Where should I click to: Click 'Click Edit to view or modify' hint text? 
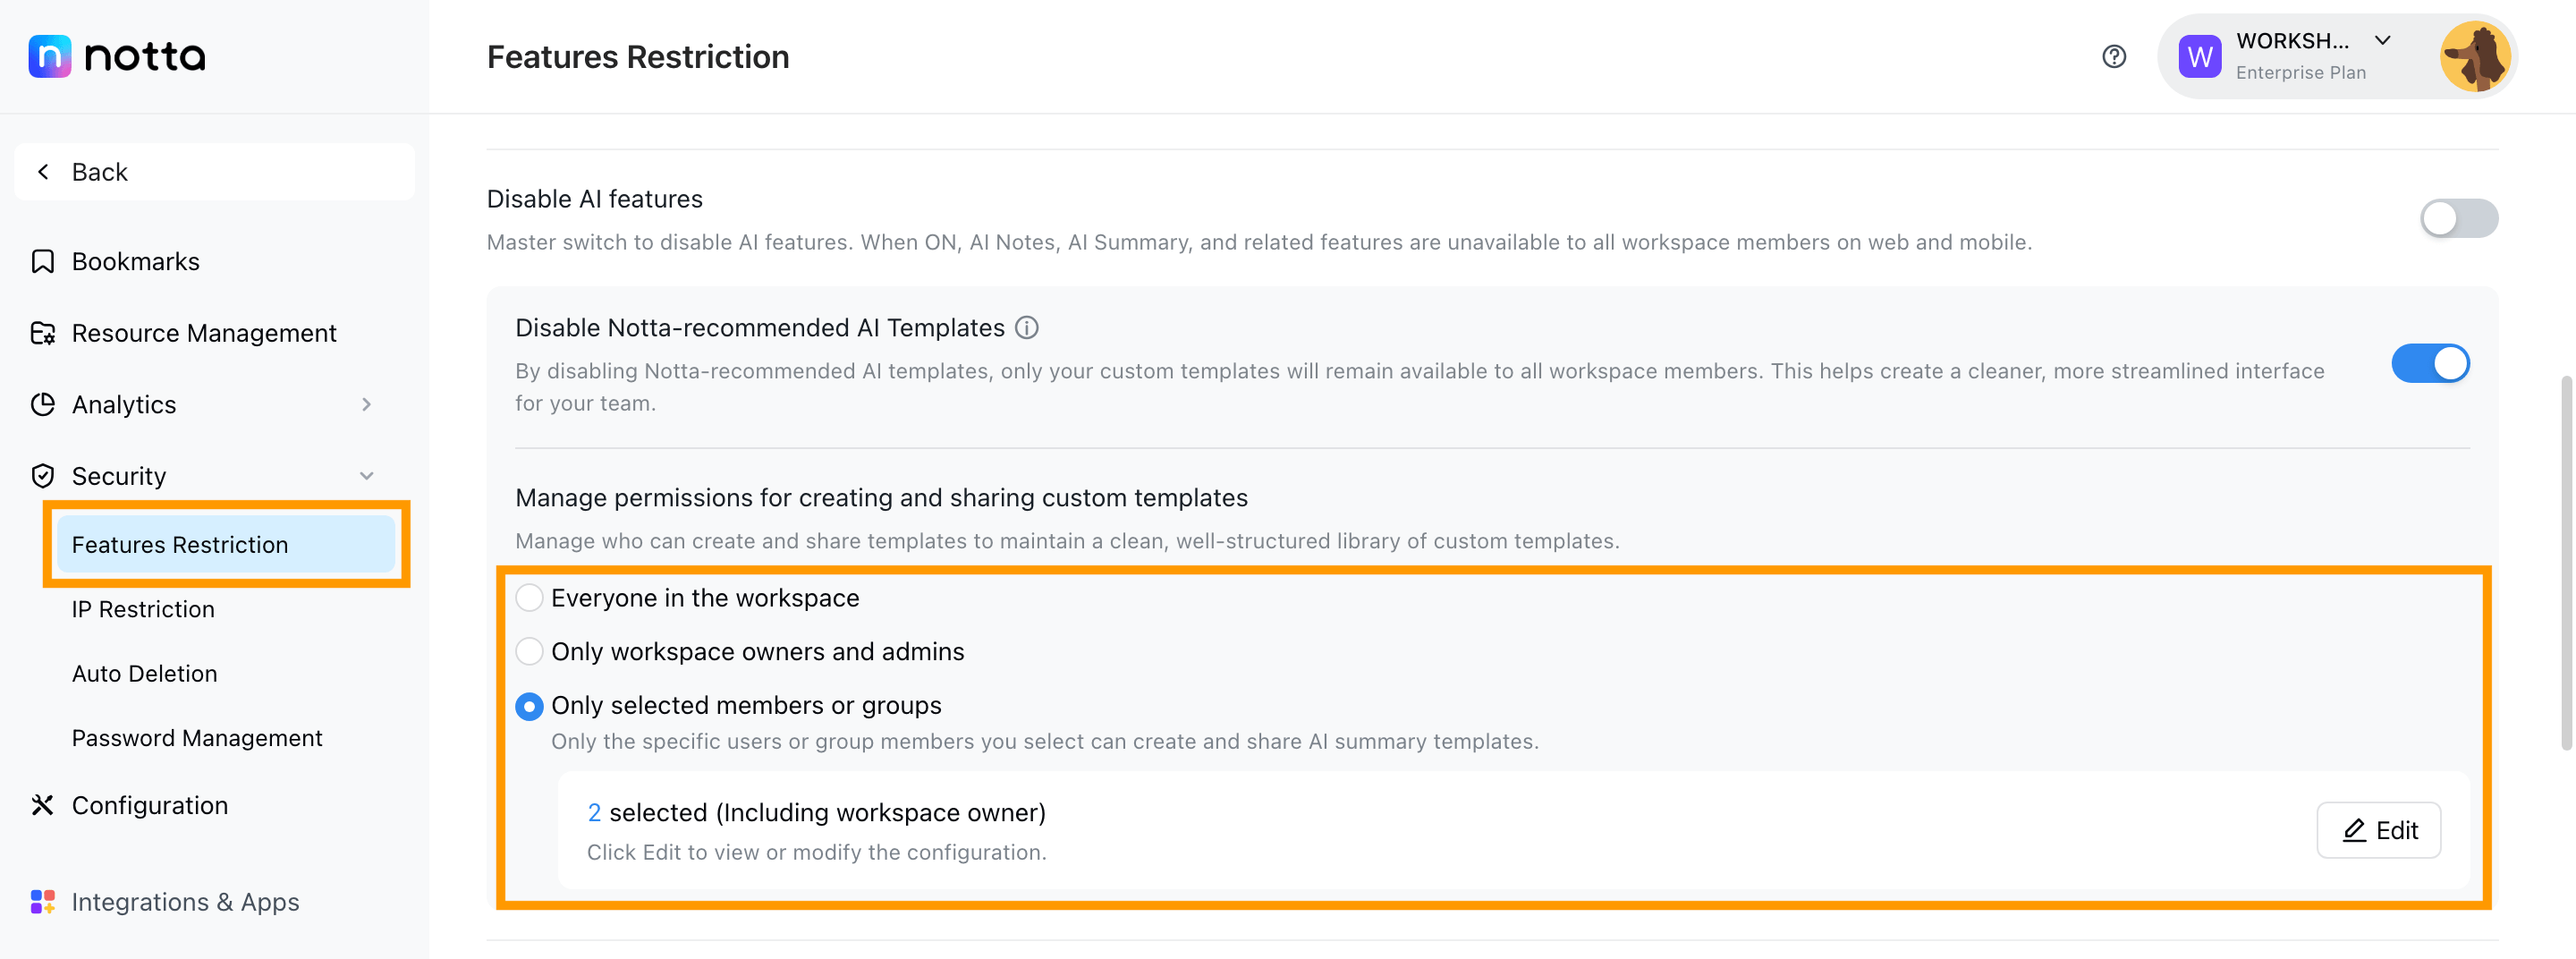(816, 853)
